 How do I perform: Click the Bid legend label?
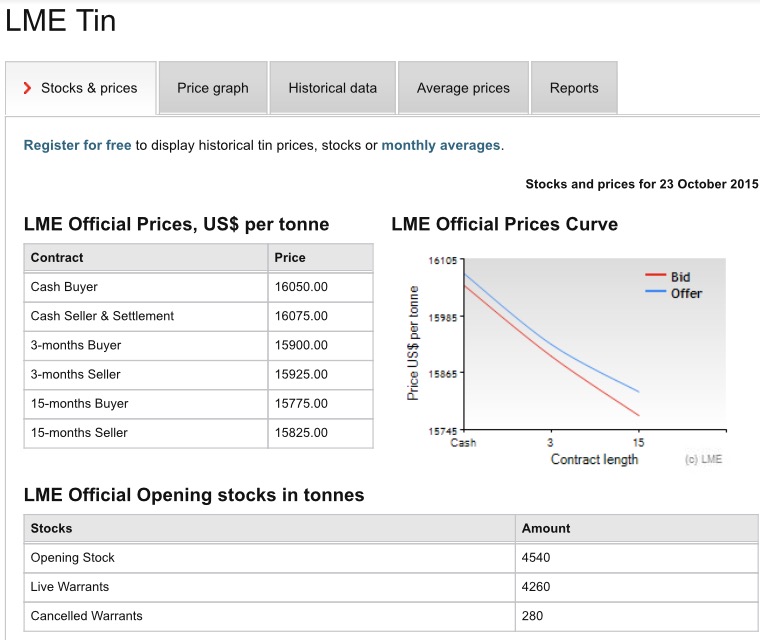(x=681, y=277)
